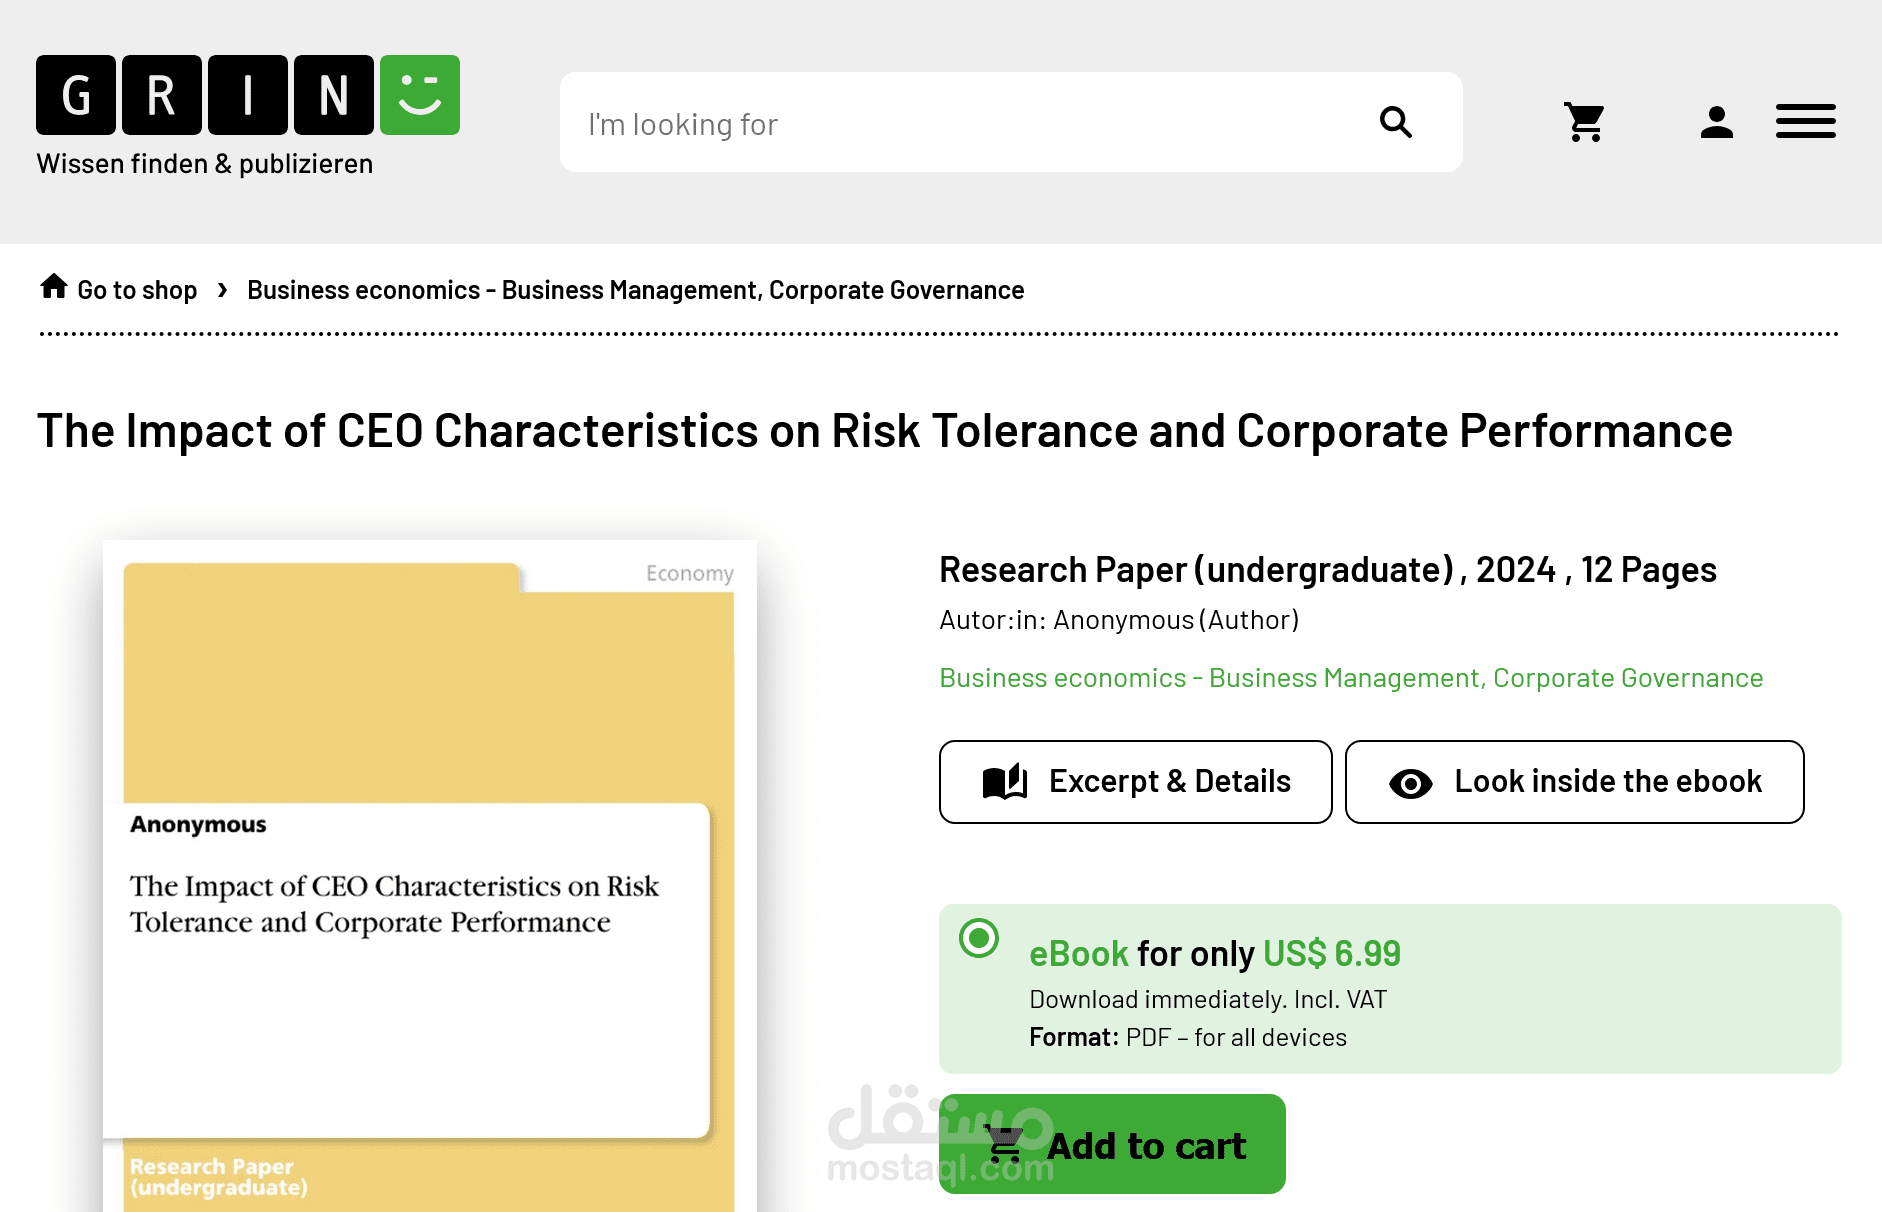
Task: Click the open book Excerpt icon
Action: pos(1005,782)
